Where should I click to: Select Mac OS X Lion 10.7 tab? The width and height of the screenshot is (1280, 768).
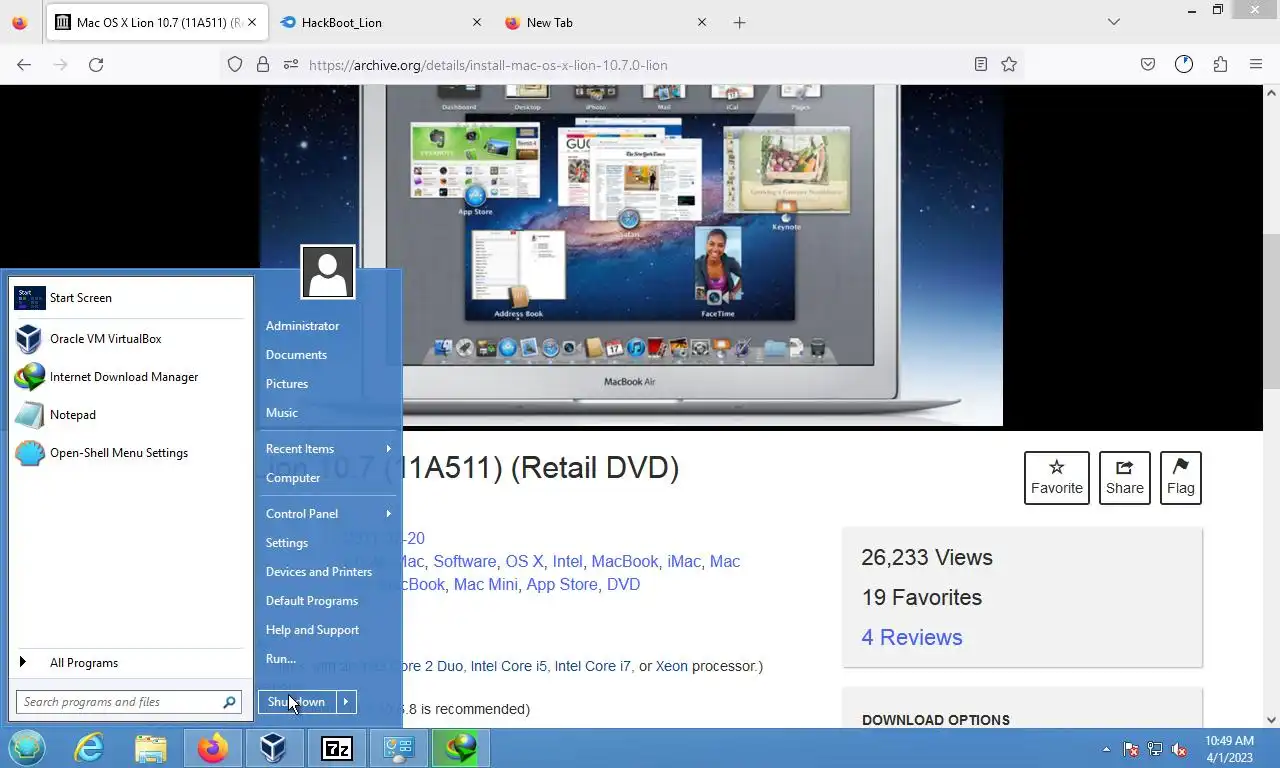157,22
